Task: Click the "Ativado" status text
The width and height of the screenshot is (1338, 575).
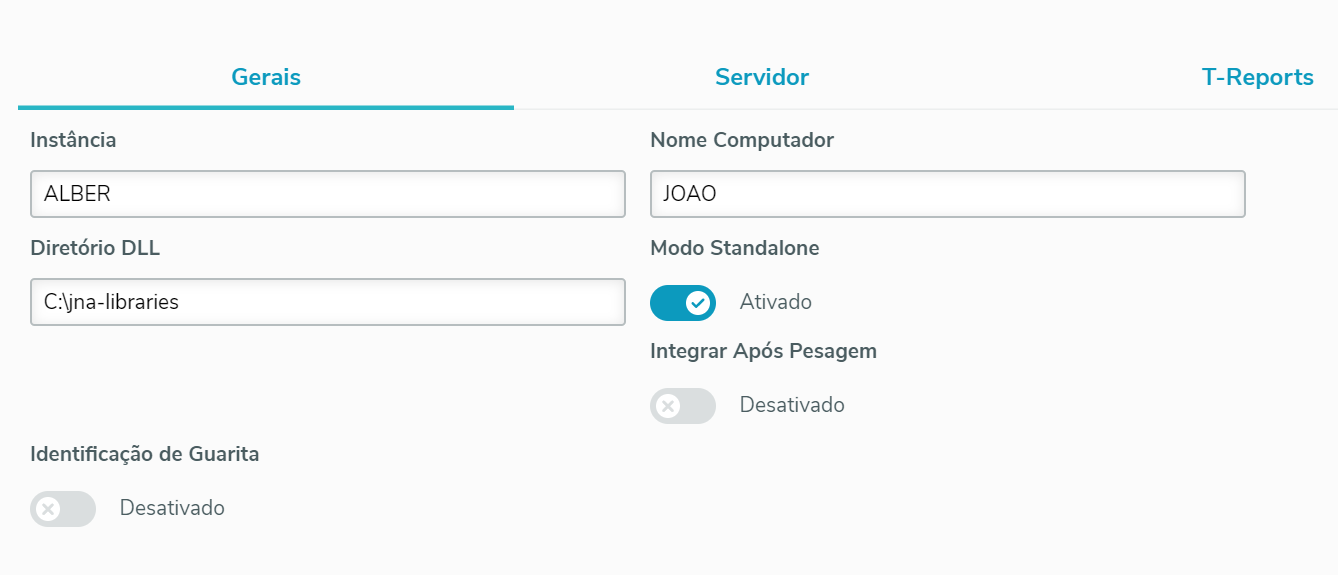Action: click(x=775, y=302)
